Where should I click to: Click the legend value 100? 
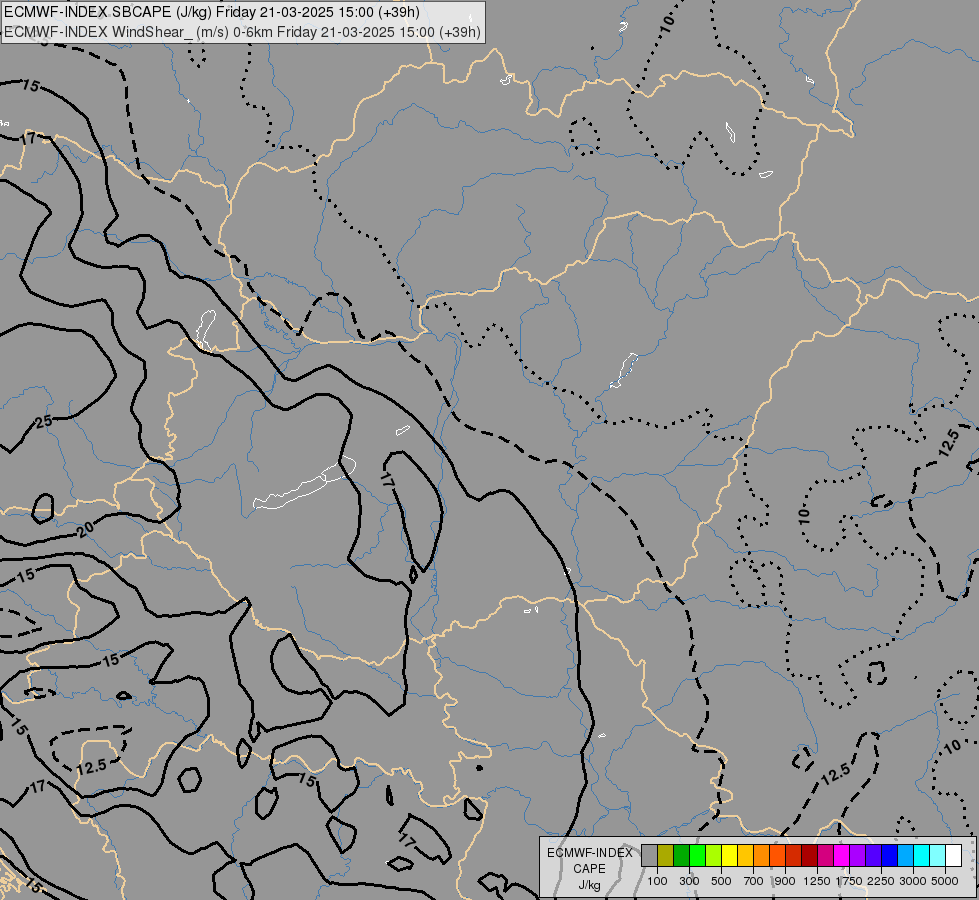[x=657, y=881]
